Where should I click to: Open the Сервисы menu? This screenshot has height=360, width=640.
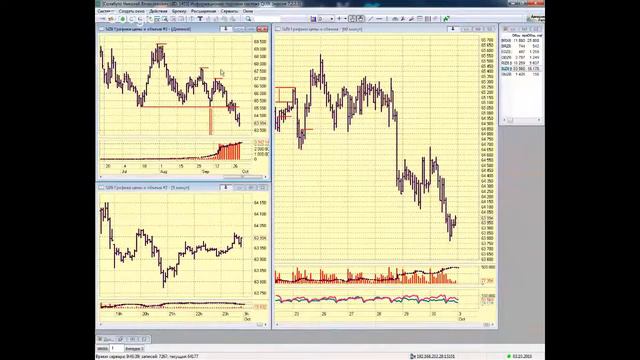229,11
